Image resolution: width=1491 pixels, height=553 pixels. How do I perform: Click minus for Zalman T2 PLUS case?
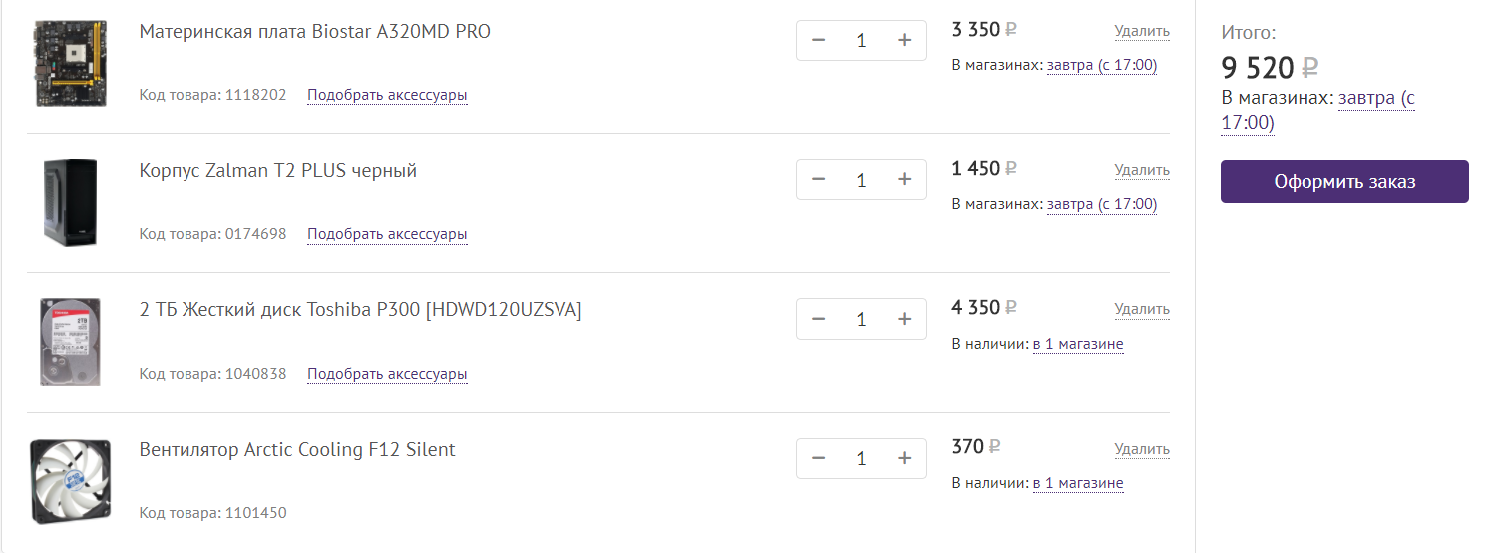[x=819, y=180]
